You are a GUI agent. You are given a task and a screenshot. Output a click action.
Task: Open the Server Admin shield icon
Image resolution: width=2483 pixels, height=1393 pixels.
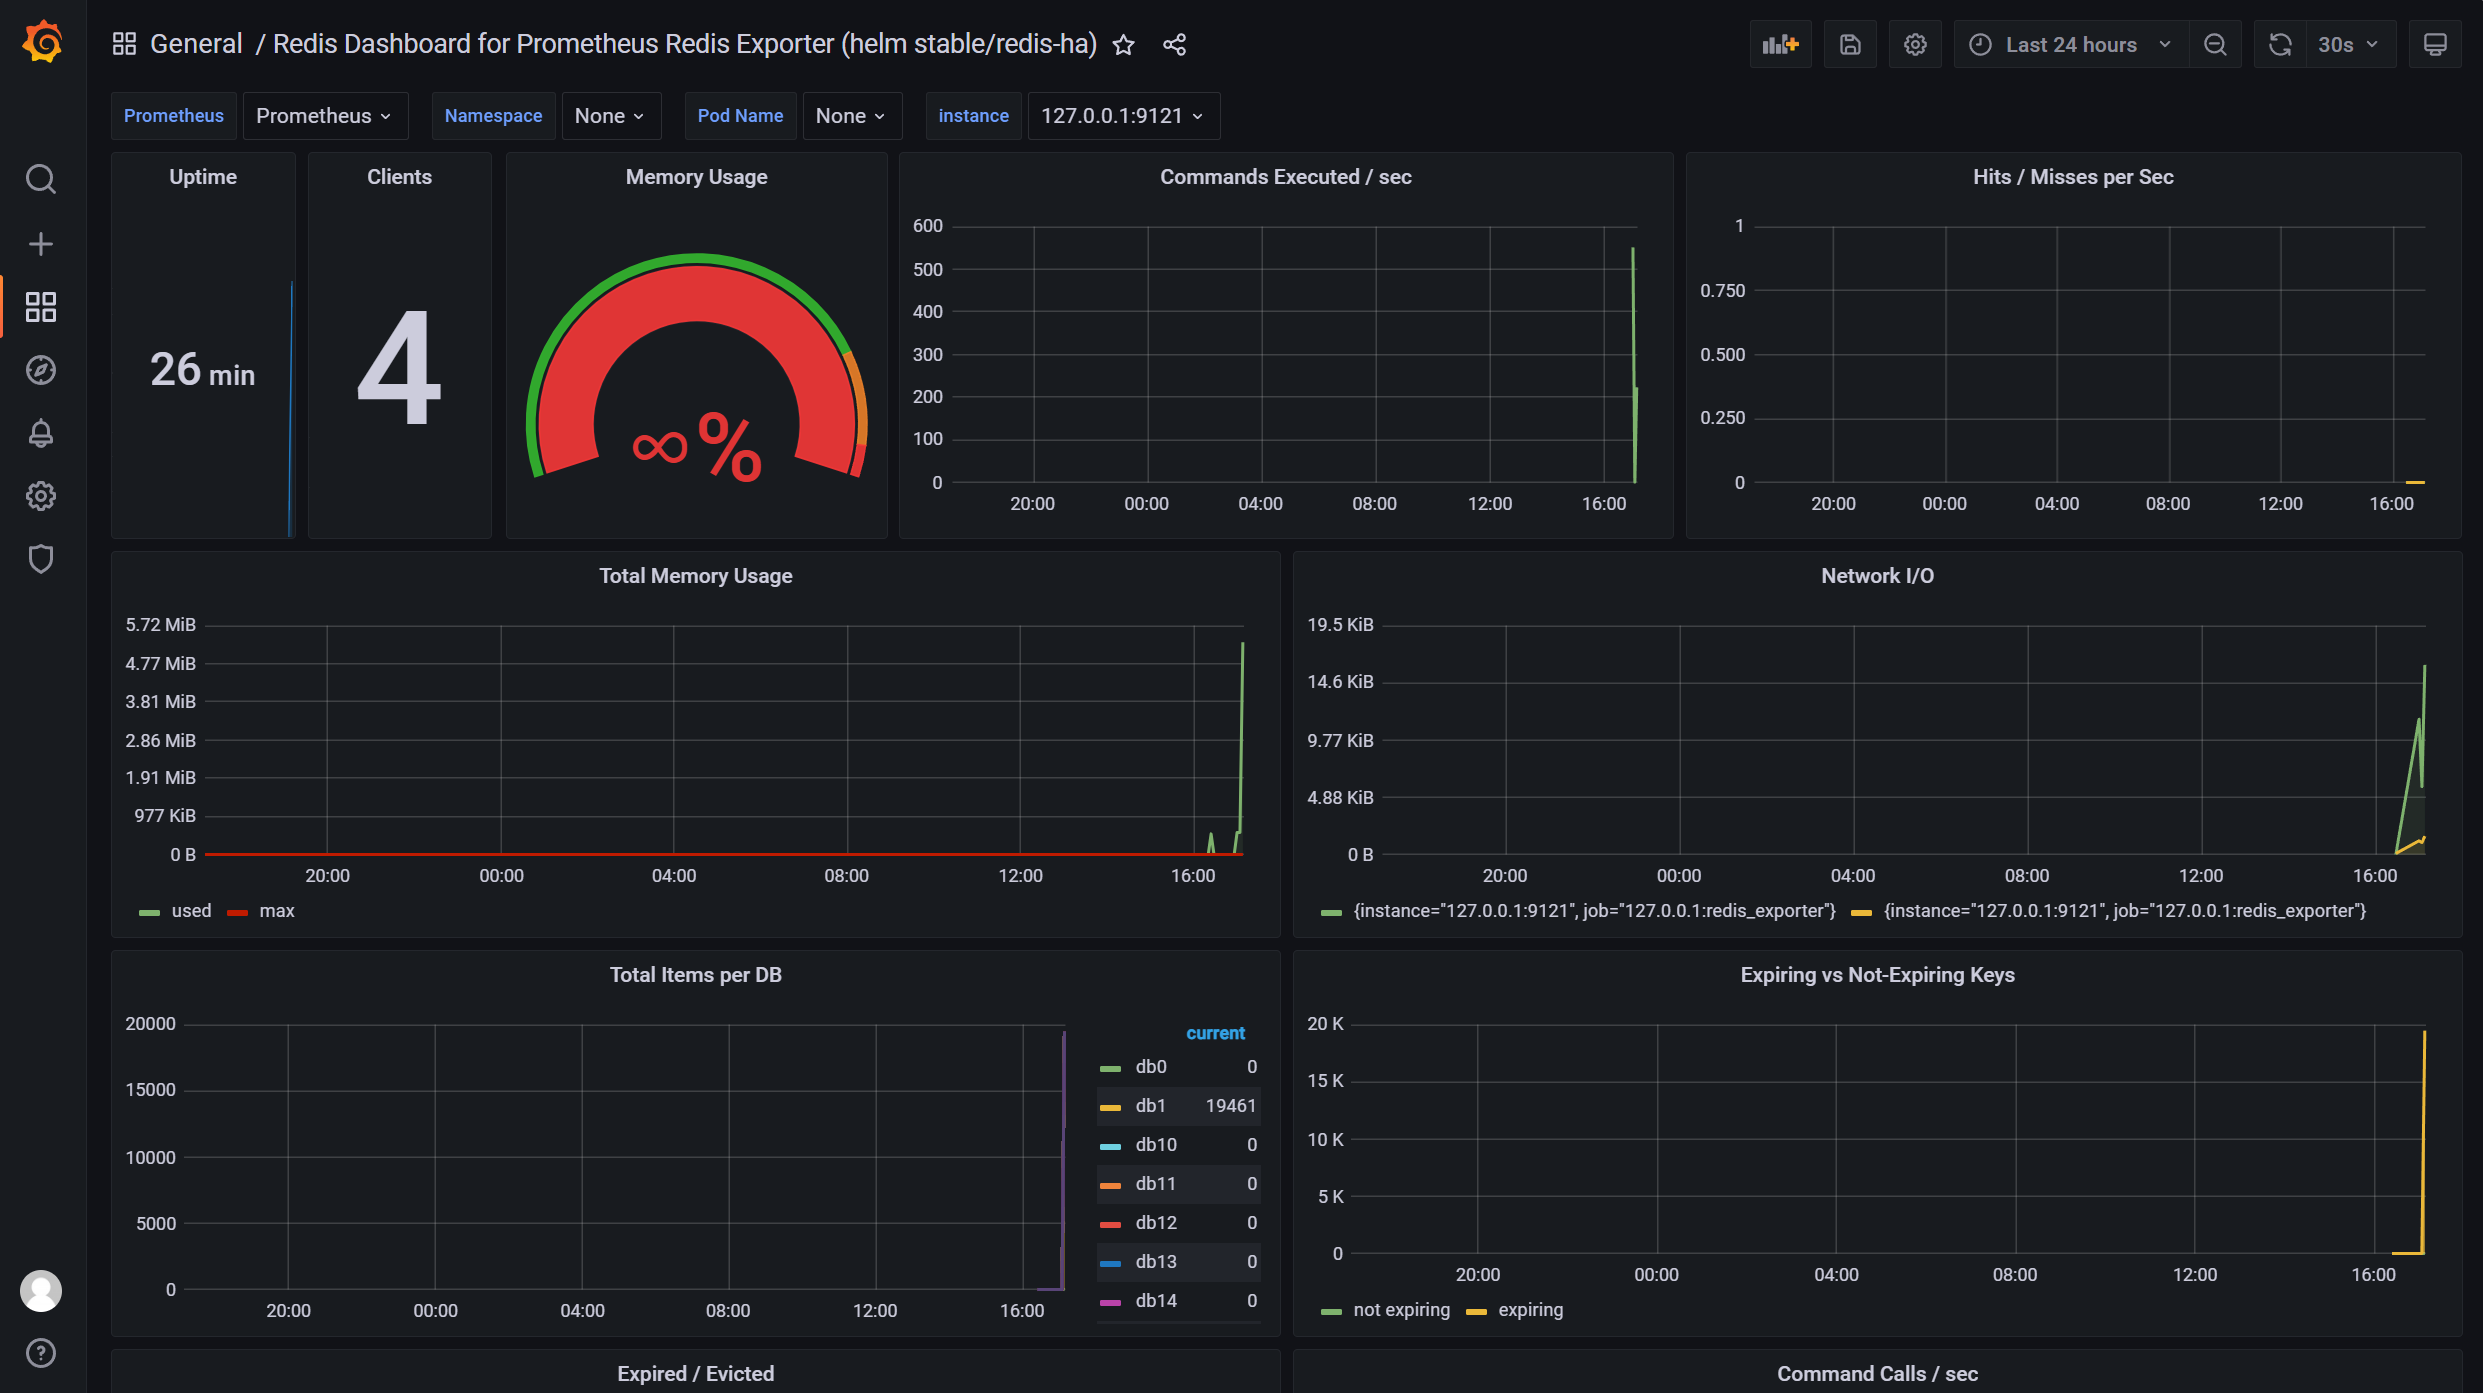[41, 559]
